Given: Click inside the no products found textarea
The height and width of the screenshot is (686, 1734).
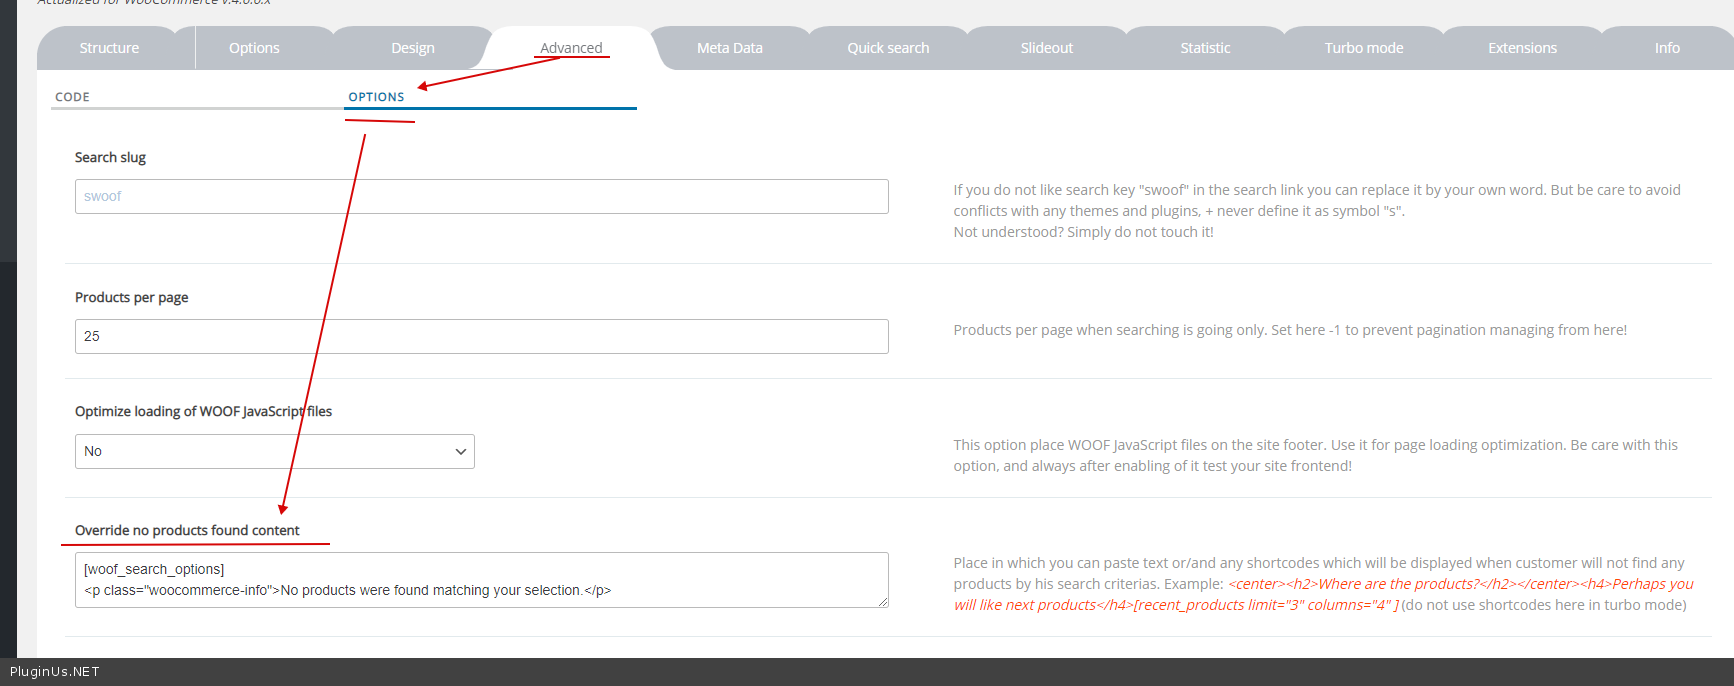Looking at the screenshot, I should tap(481, 580).
